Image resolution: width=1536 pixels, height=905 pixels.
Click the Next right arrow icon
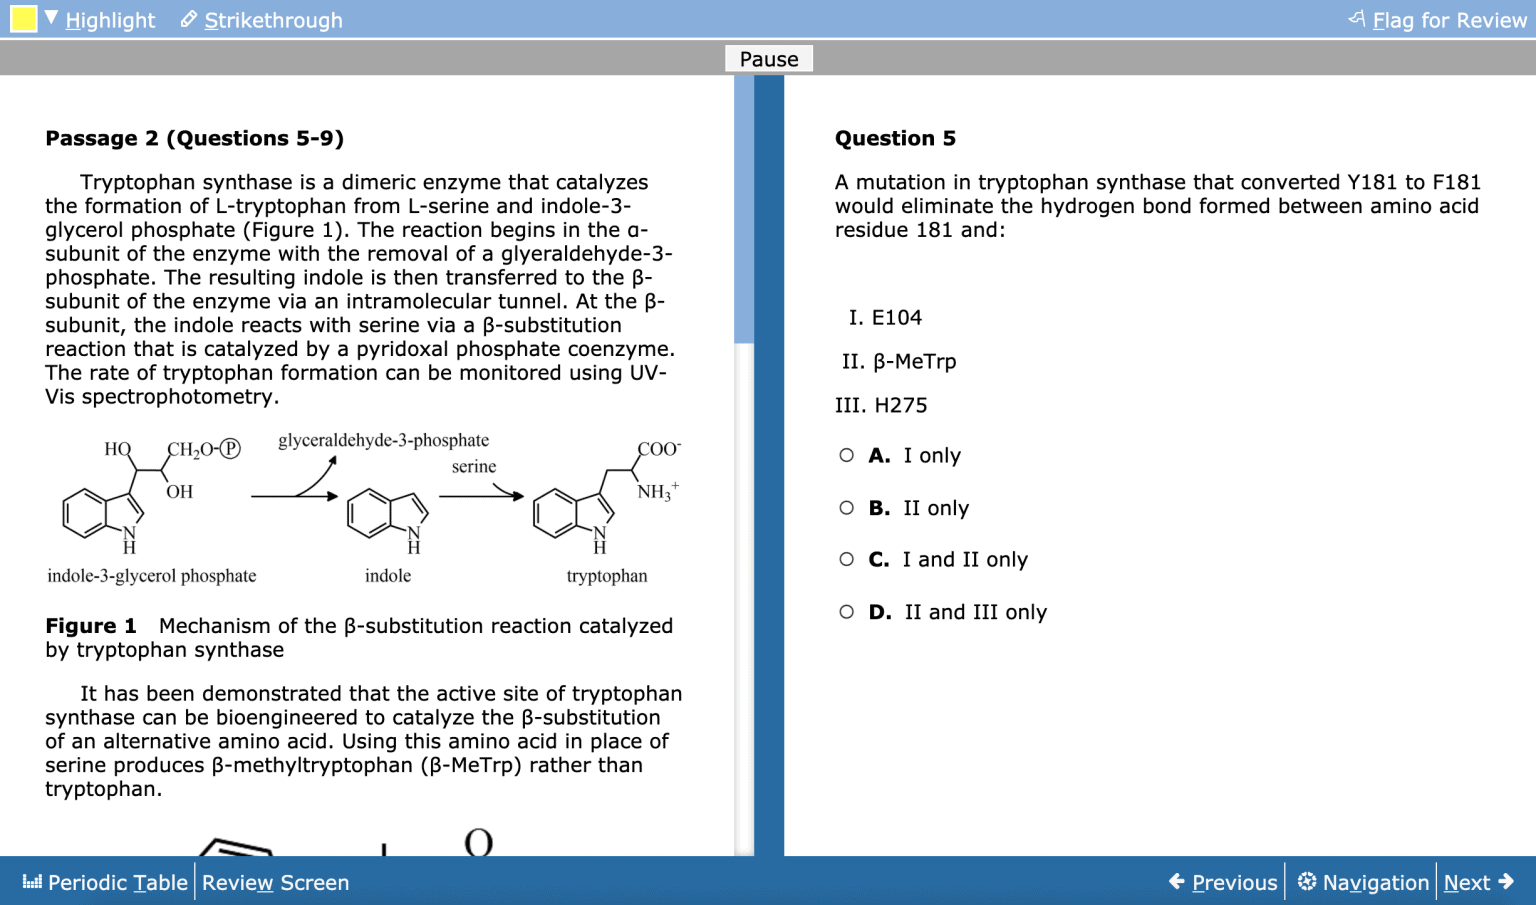tap(1506, 881)
